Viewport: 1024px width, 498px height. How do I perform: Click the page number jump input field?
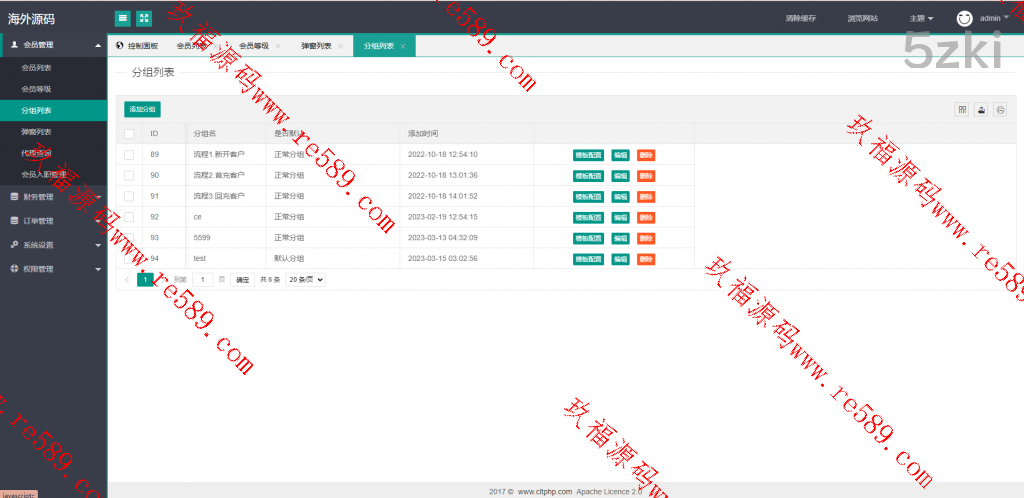pyautogui.click(x=203, y=280)
